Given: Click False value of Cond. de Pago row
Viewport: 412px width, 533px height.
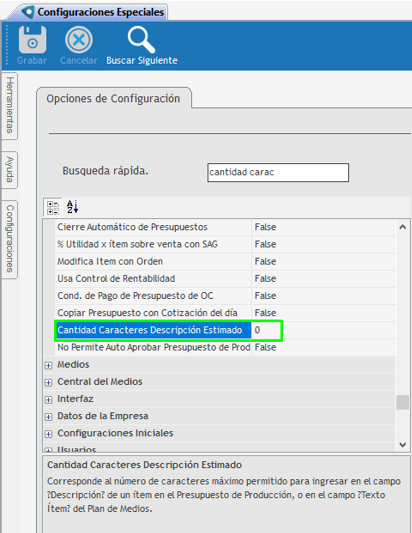Looking at the screenshot, I should coord(265,296).
